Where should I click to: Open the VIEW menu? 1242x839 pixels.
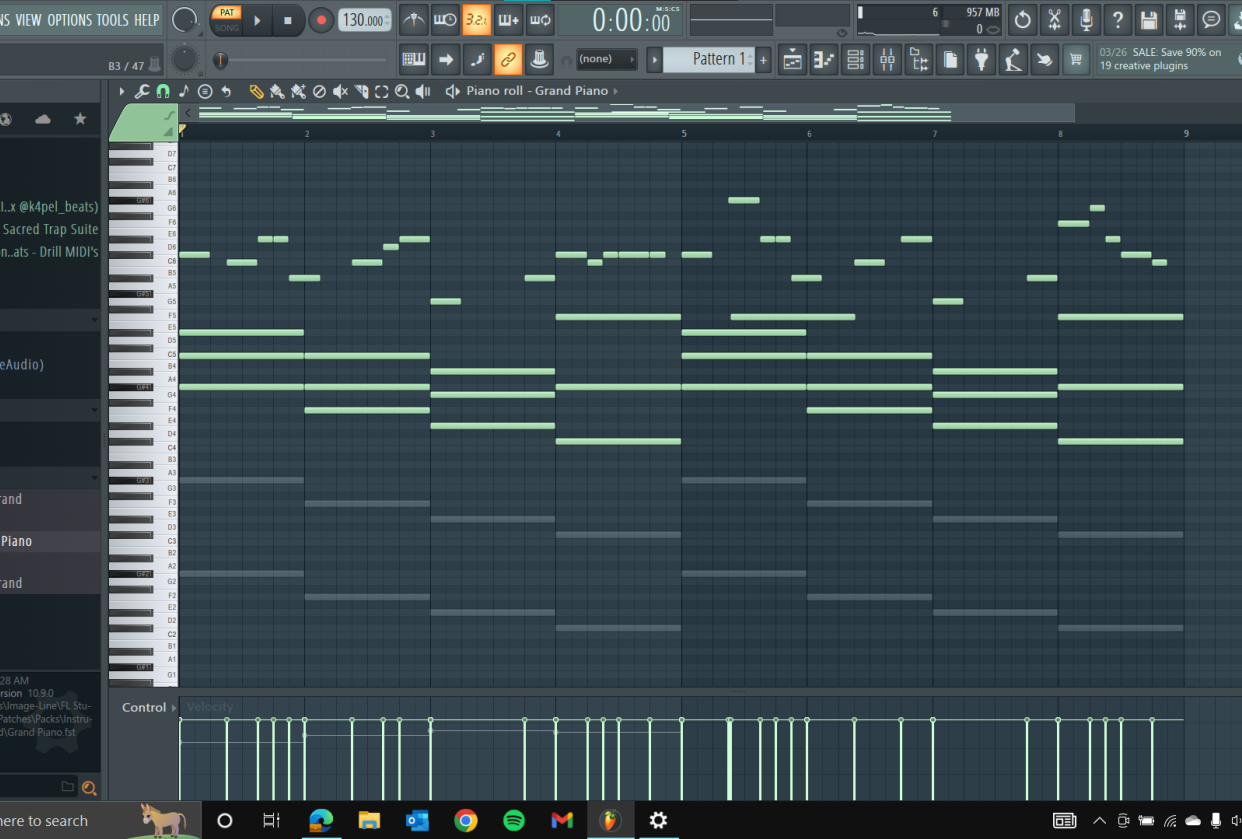29,19
